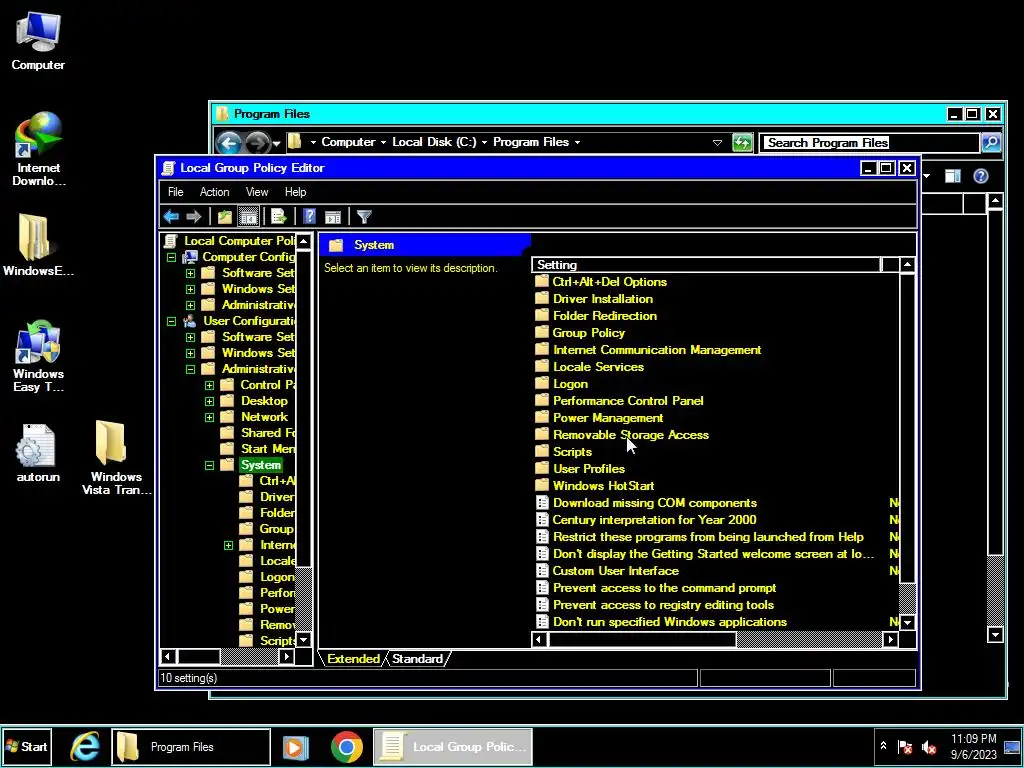Switch to the Extended tab
Viewport: 1024px width, 768px height.
point(353,658)
